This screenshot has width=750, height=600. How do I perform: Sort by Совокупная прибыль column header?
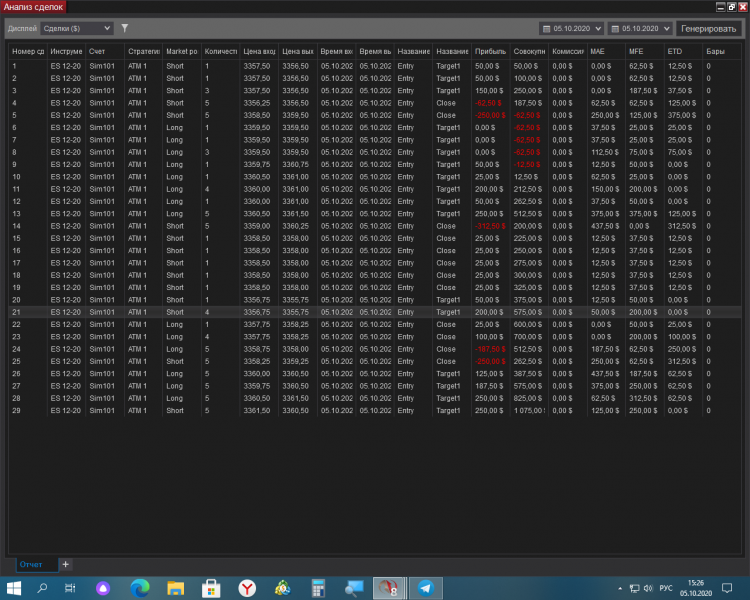click(x=529, y=51)
